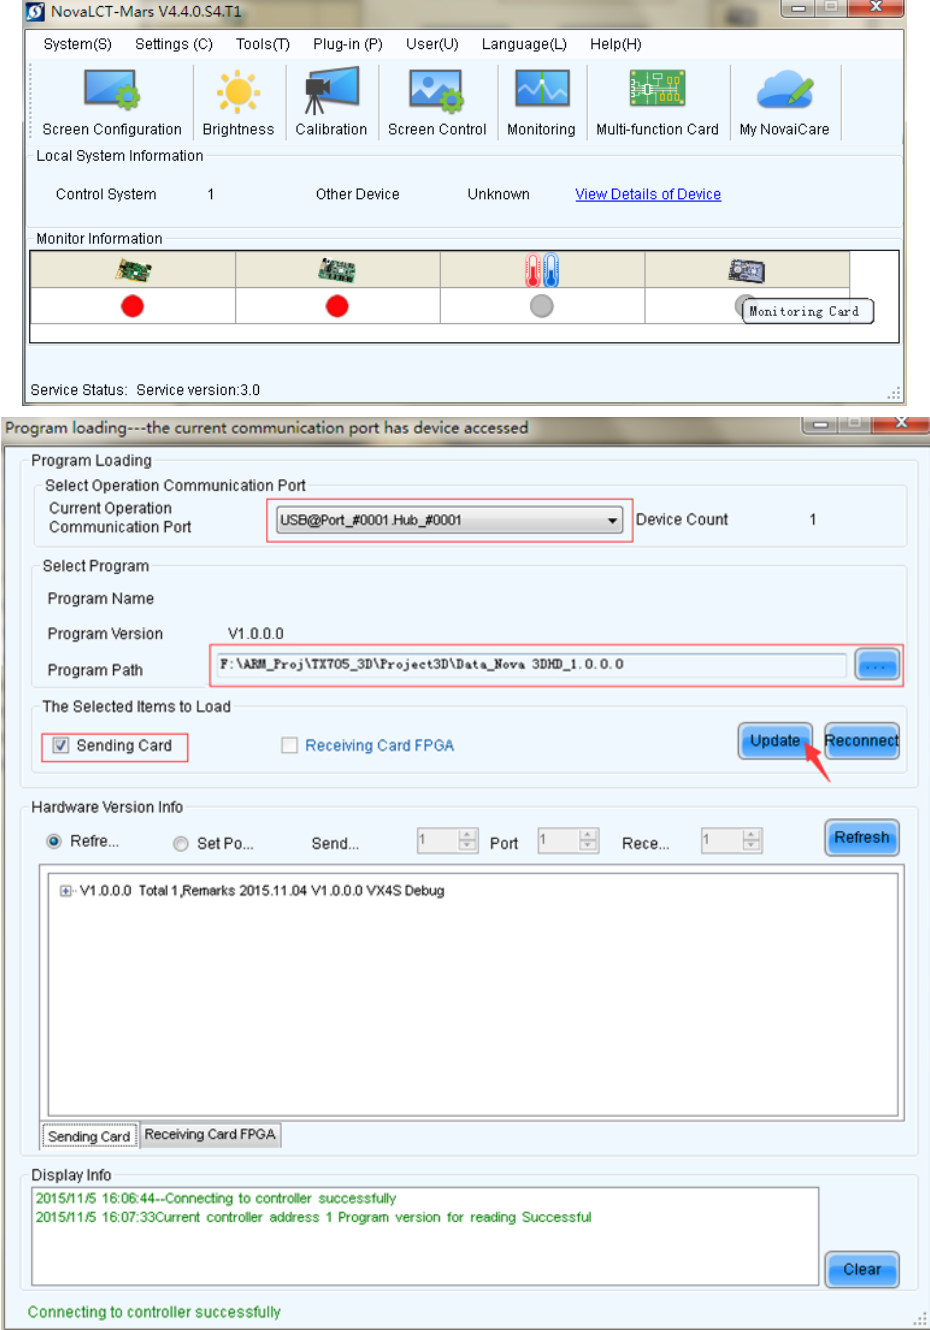
Task: Click the Reconnect button
Action: click(x=862, y=741)
